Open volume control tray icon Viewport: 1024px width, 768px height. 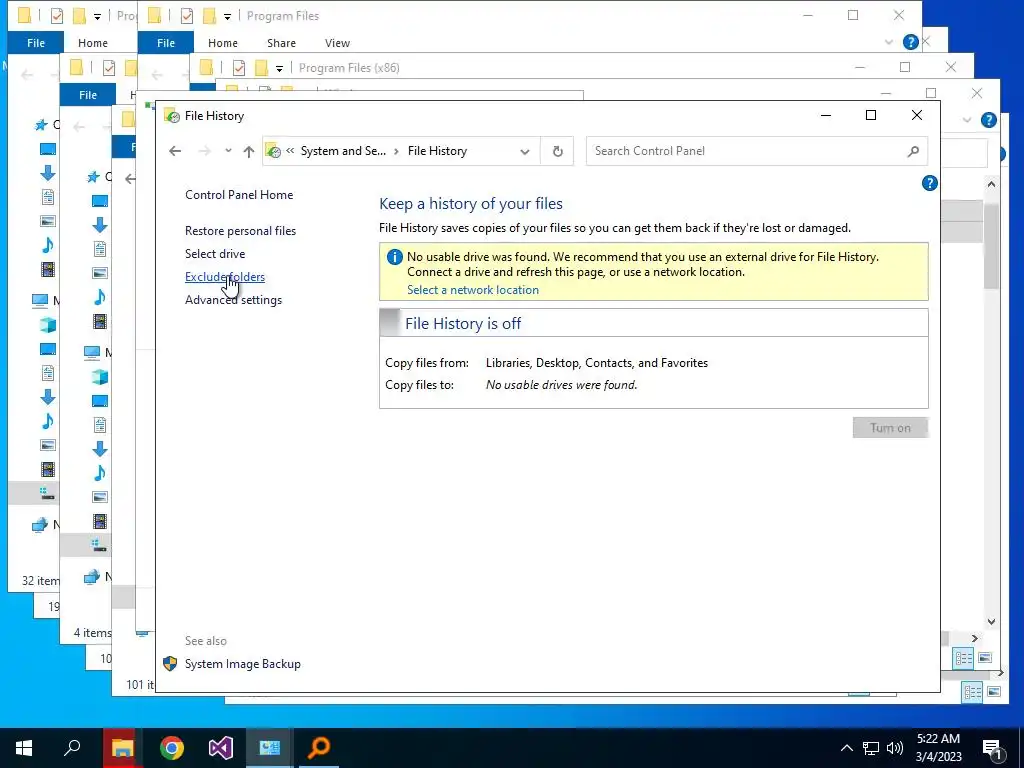[x=895, y=748]
